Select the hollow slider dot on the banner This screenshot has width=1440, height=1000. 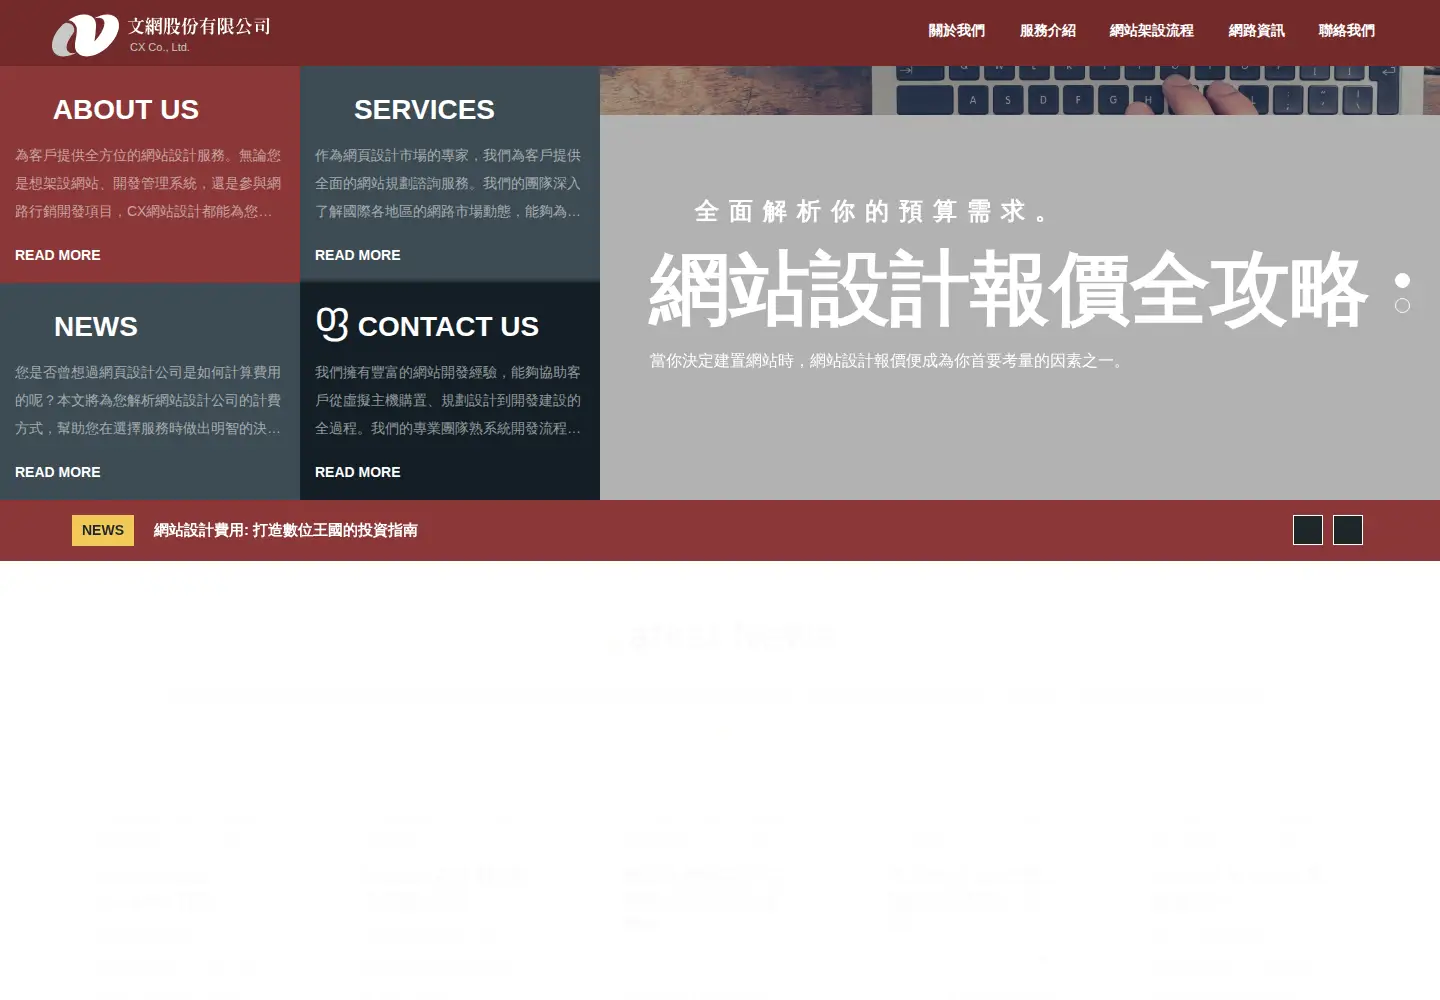1402,305
